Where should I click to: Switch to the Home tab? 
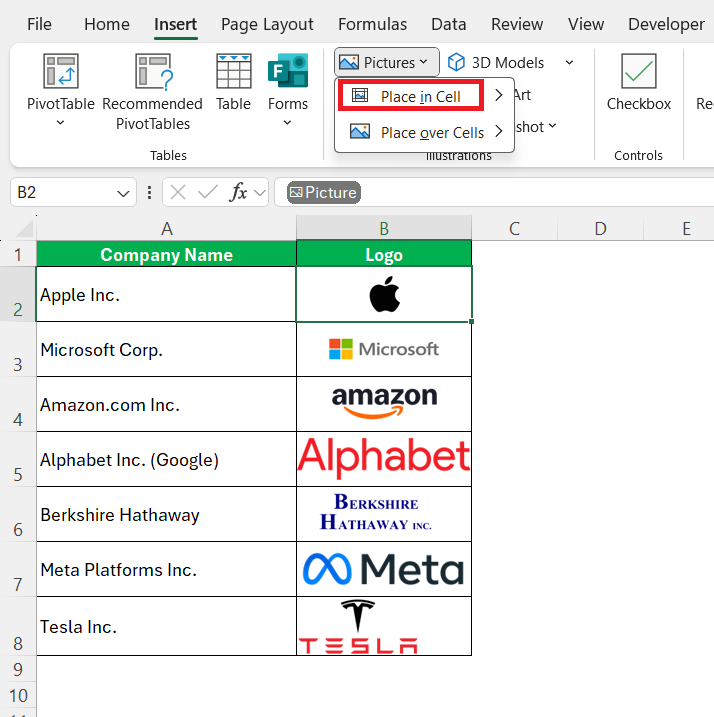coord(107,24)
